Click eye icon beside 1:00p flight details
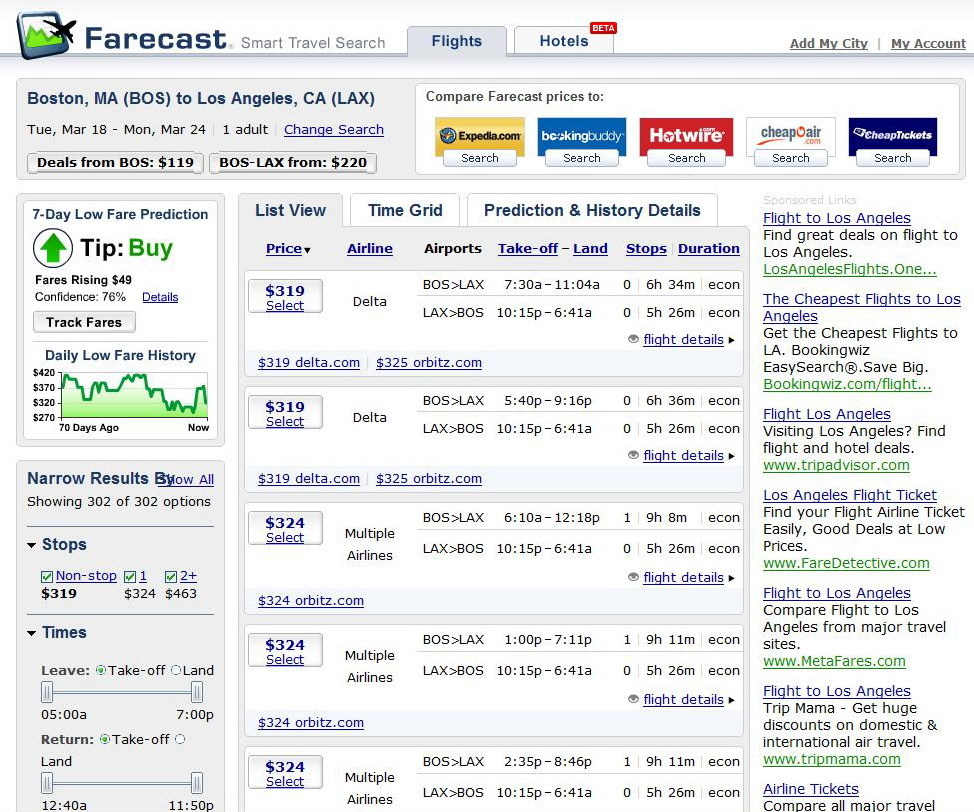This screenshot has width=974, height=812. (x=633, y=699)
